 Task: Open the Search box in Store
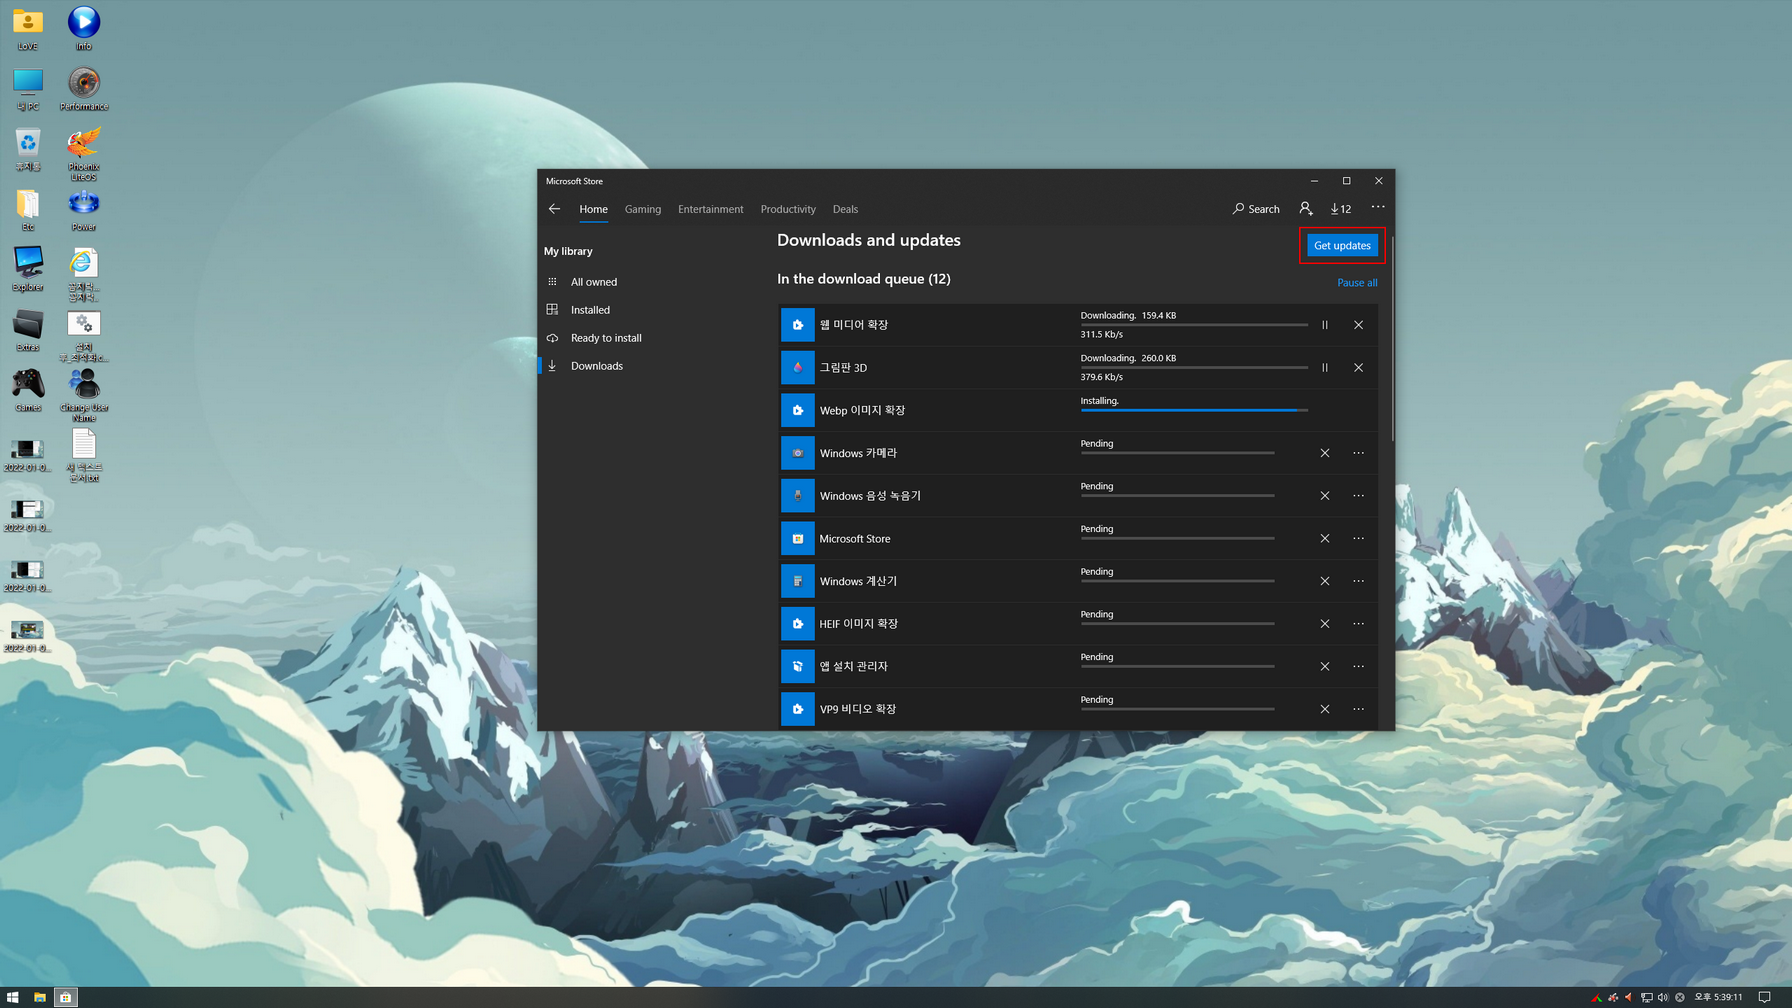pyautogui.click(x=1256, y=209)
